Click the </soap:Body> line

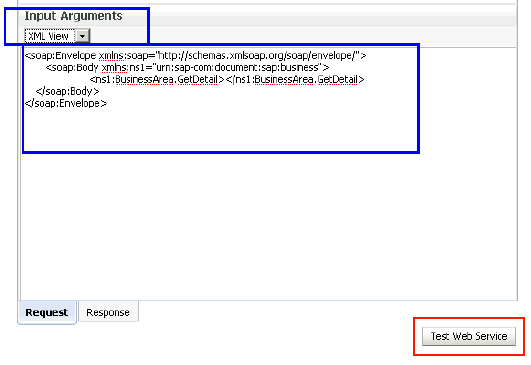point(67,91)
